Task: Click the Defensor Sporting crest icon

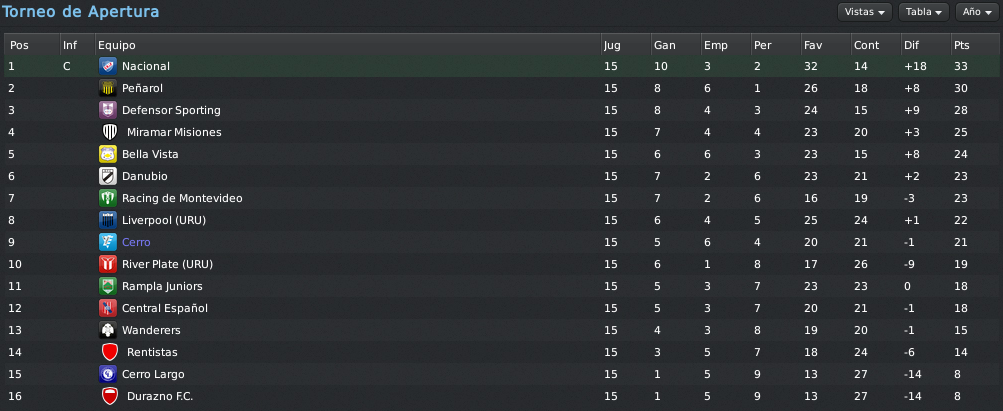Action: pyautogui.click(x=107, y=110)
